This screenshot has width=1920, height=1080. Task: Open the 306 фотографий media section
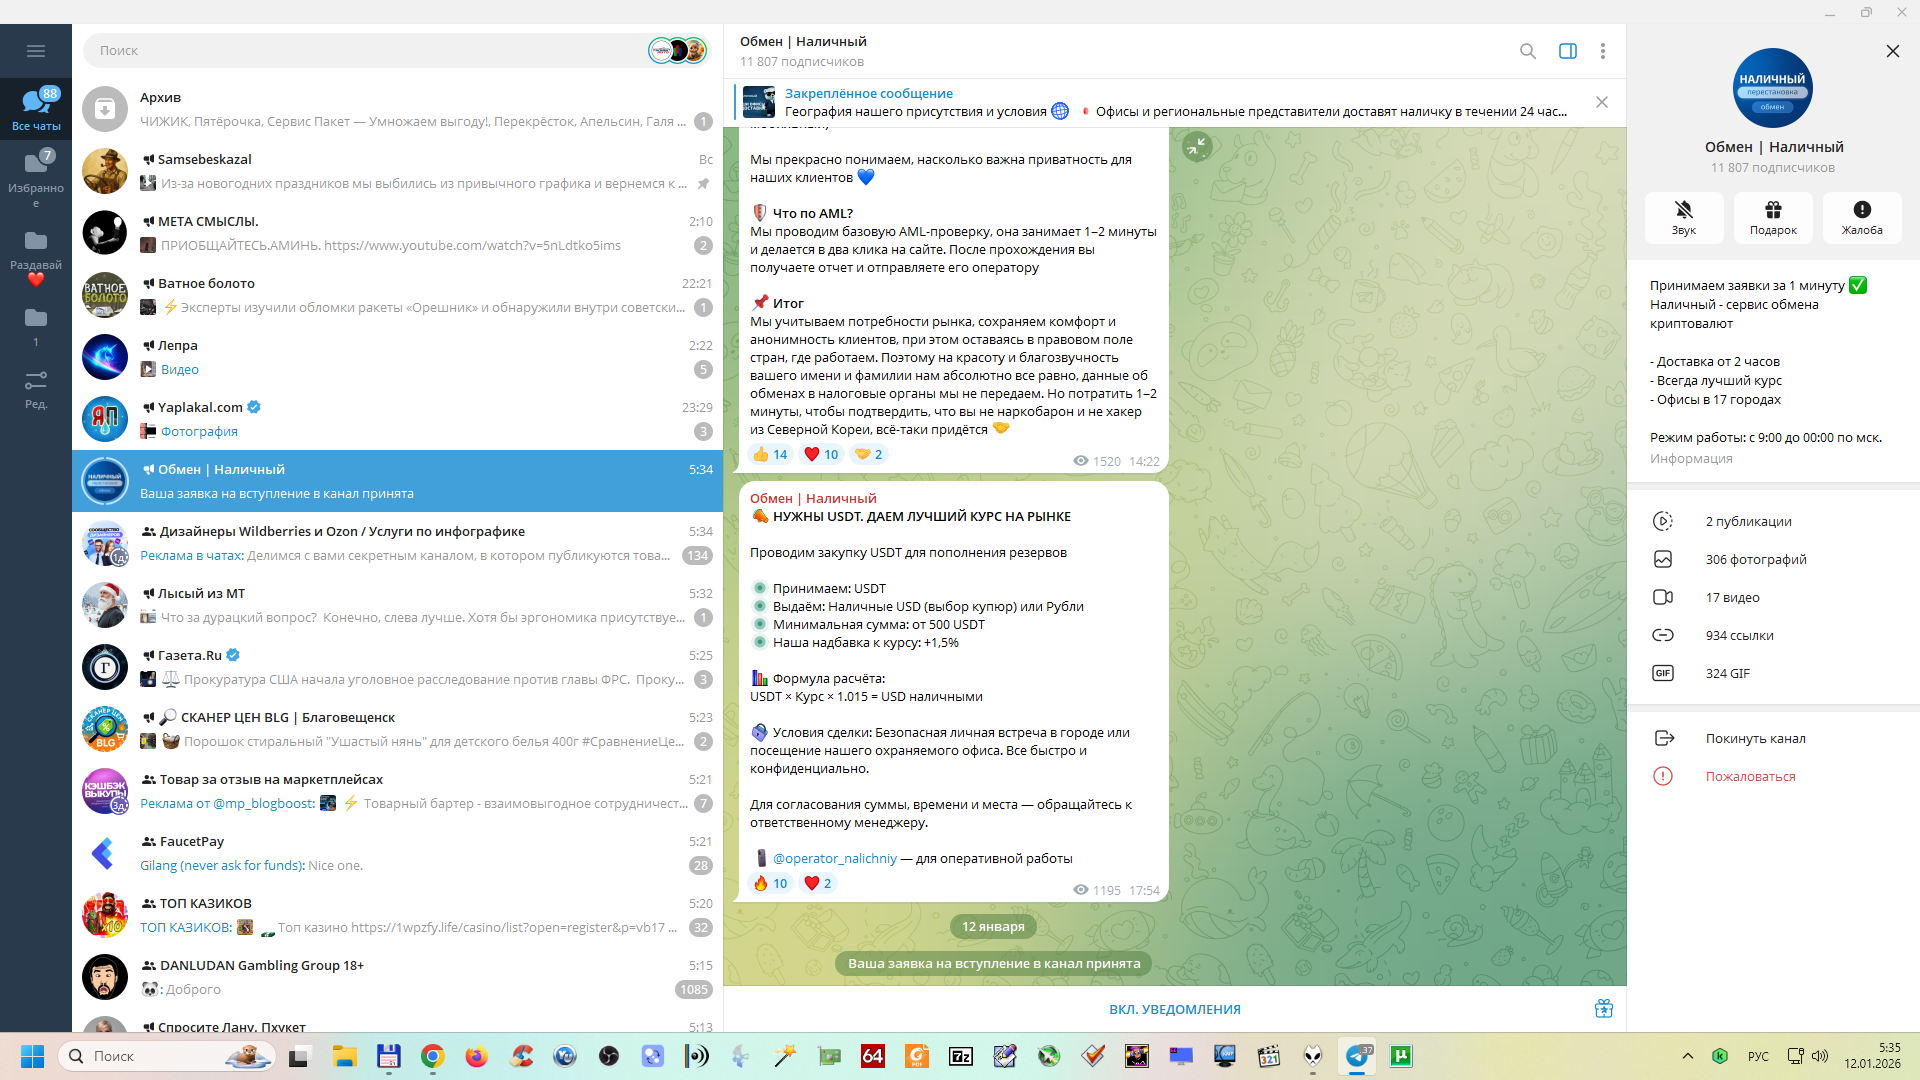(1755, 559)
